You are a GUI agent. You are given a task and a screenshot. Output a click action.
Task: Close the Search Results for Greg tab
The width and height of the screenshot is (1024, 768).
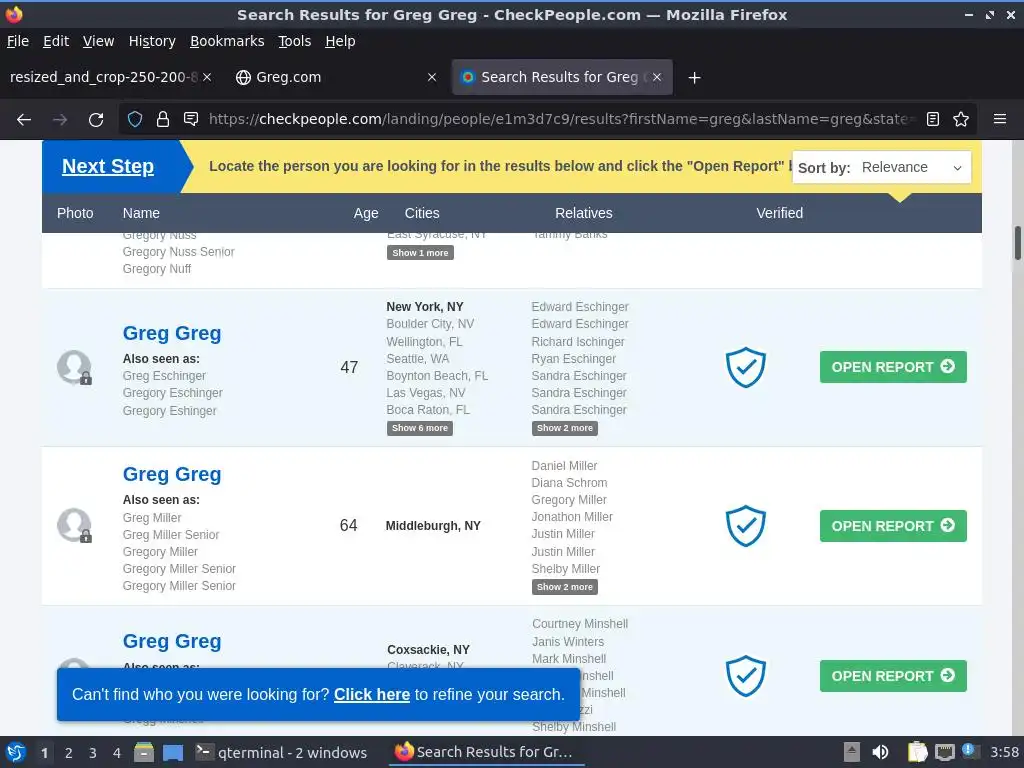[657, 77]
